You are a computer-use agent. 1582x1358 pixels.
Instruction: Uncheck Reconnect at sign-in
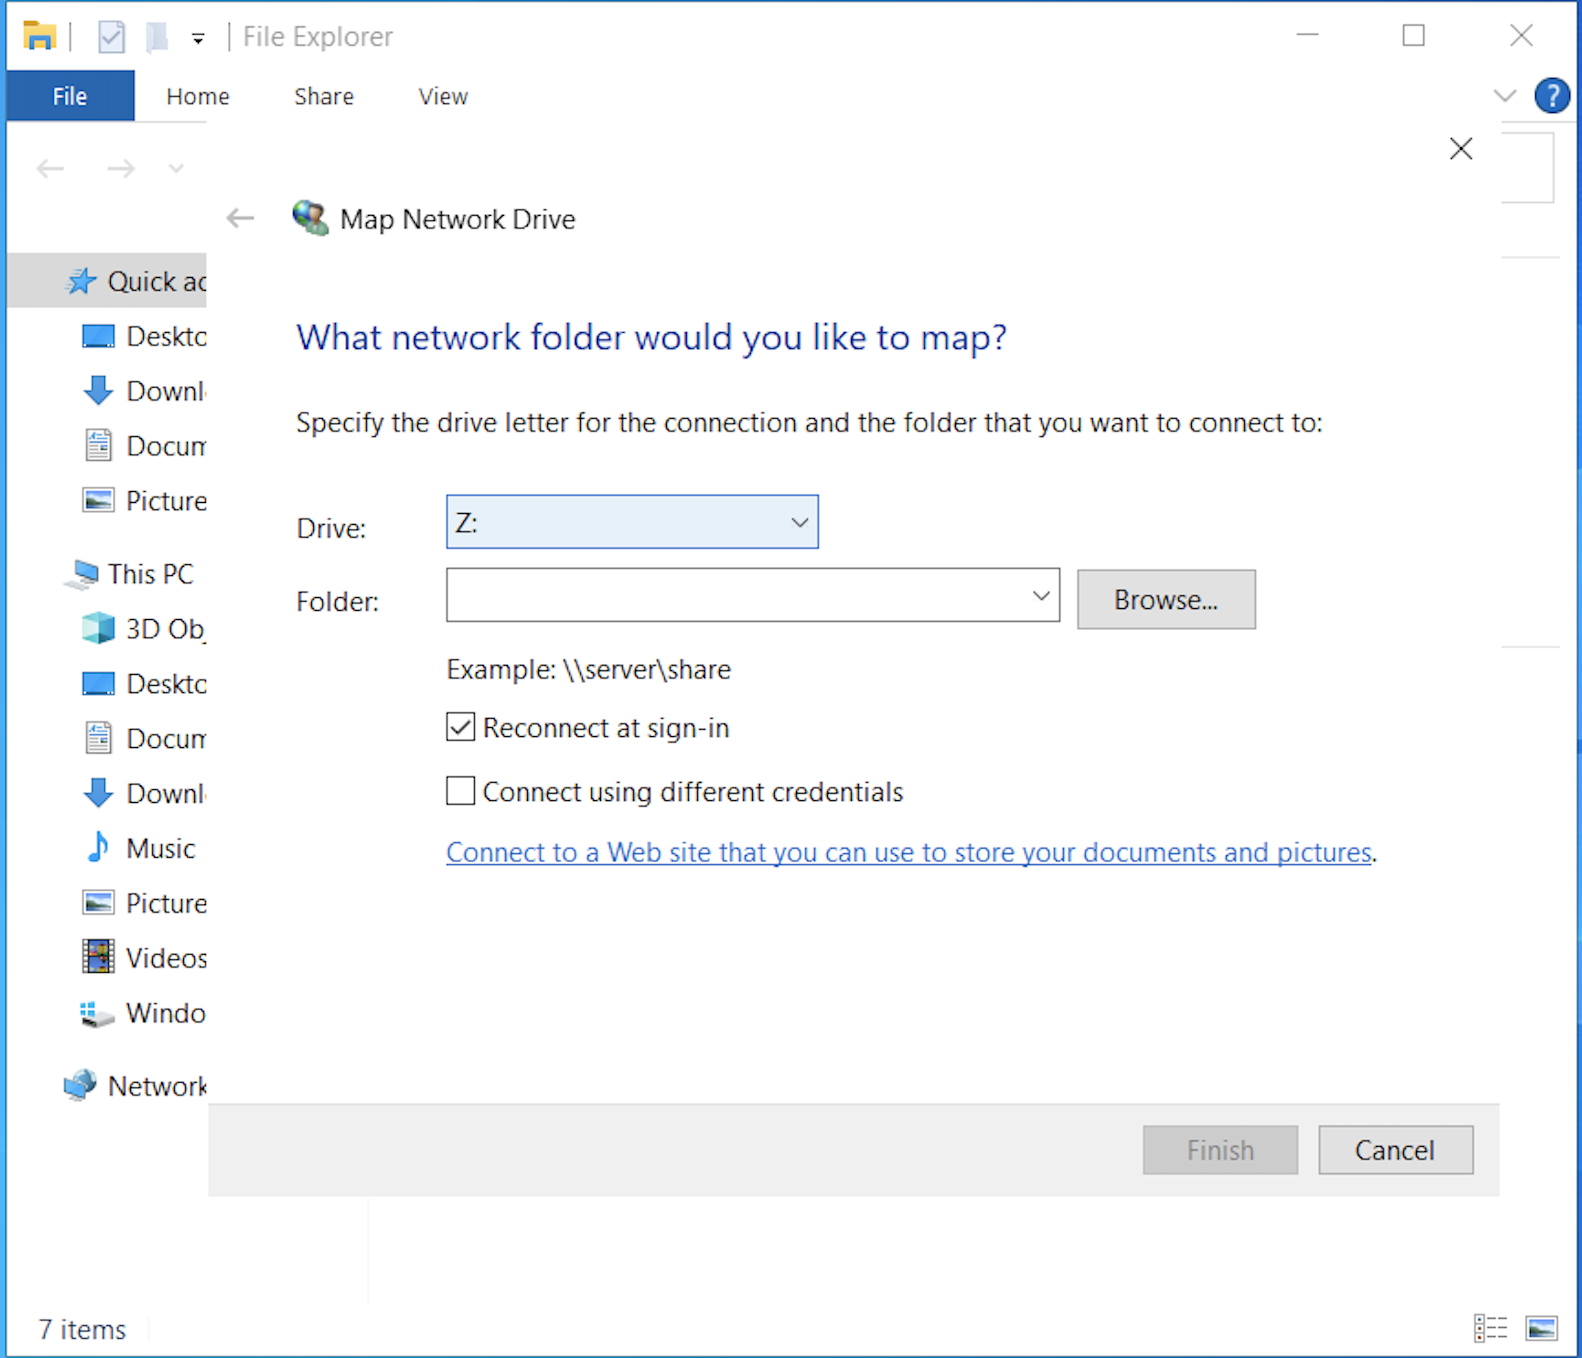pyautogui.click(x=461, y=727)
